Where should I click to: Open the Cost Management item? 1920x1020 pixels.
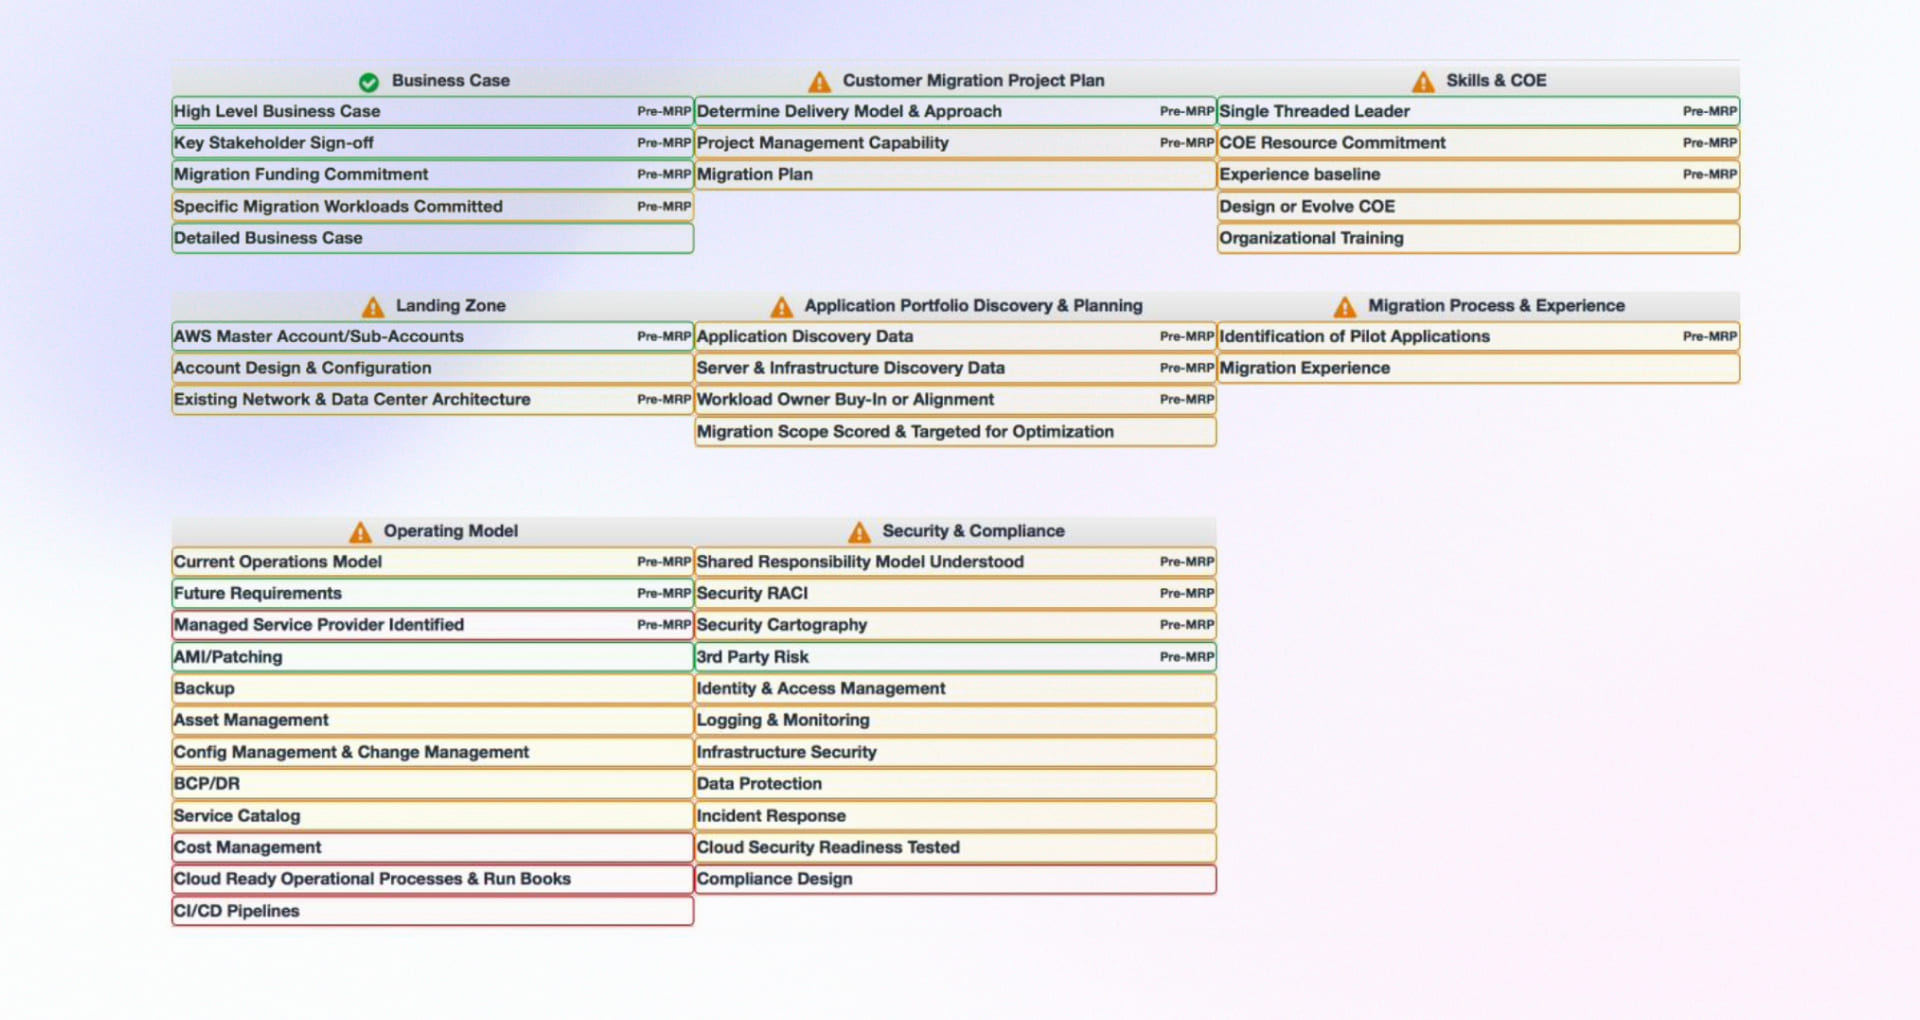(433, 847)
